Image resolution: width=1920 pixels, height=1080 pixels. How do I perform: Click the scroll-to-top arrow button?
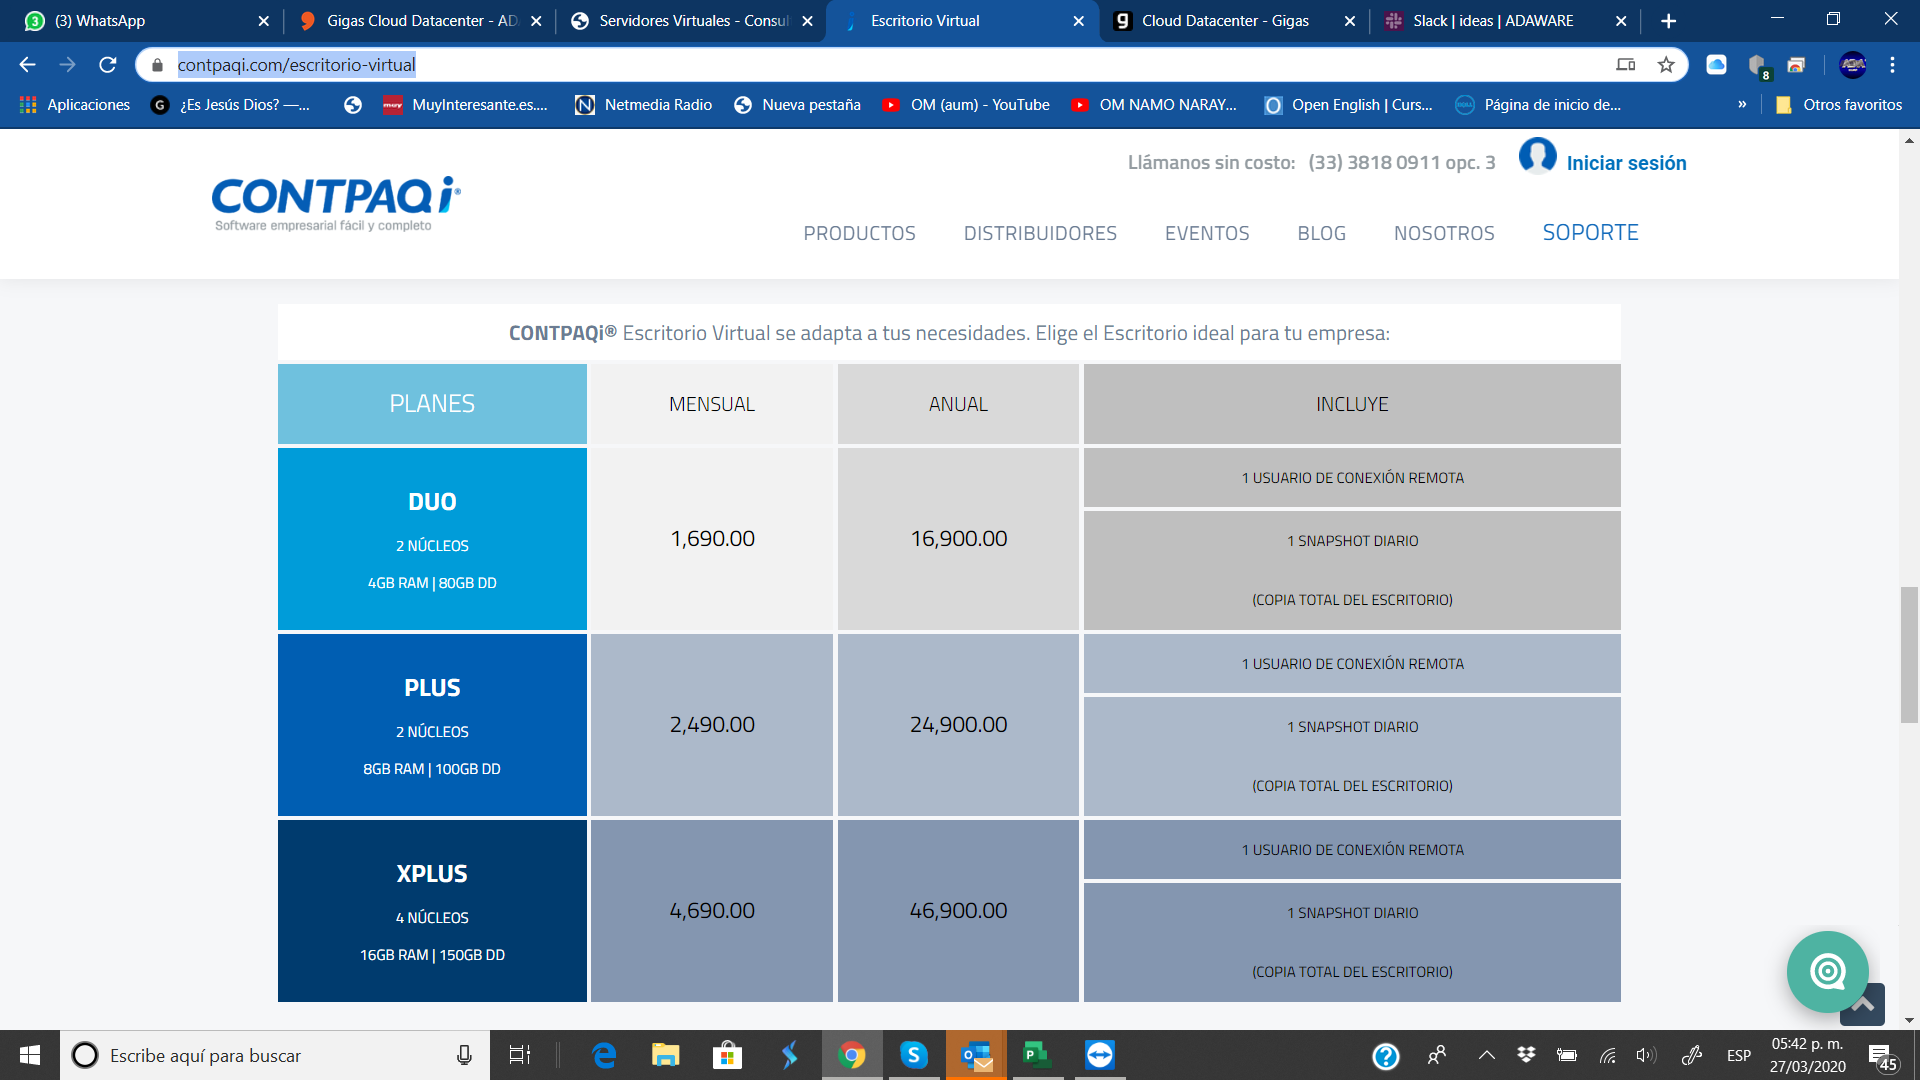click(1863, 1004)
